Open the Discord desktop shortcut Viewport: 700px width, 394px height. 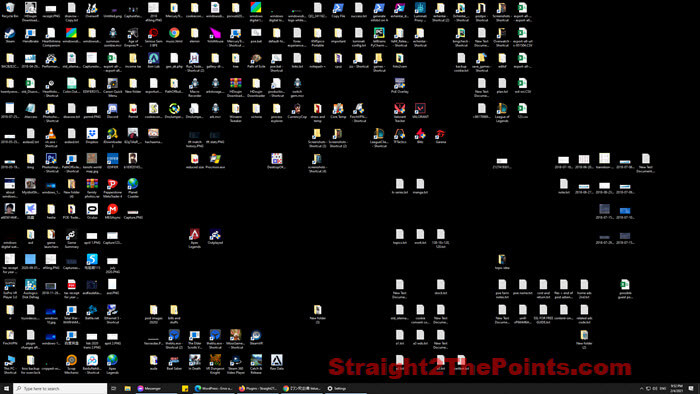pyautogui.click(x=112, y=111)
